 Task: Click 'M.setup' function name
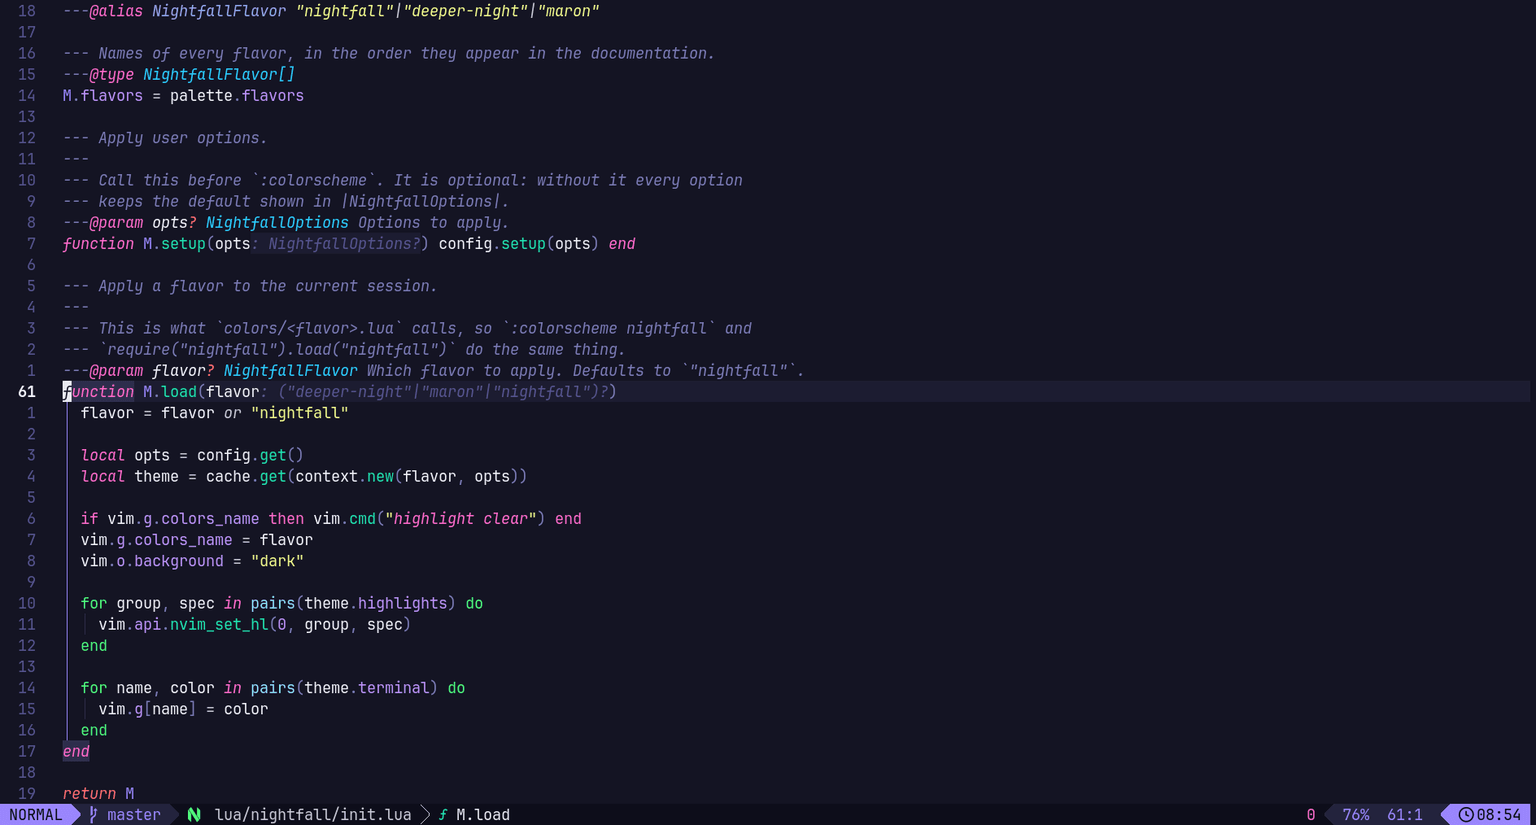[174, 244]
